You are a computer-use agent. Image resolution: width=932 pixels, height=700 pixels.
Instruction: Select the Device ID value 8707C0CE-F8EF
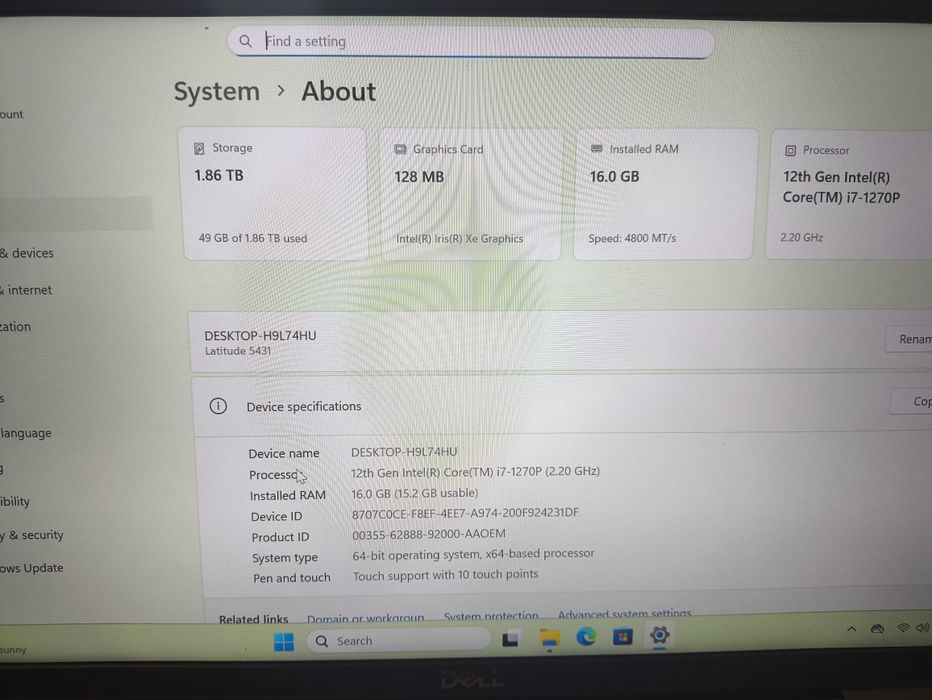click(x=465, y=513)
